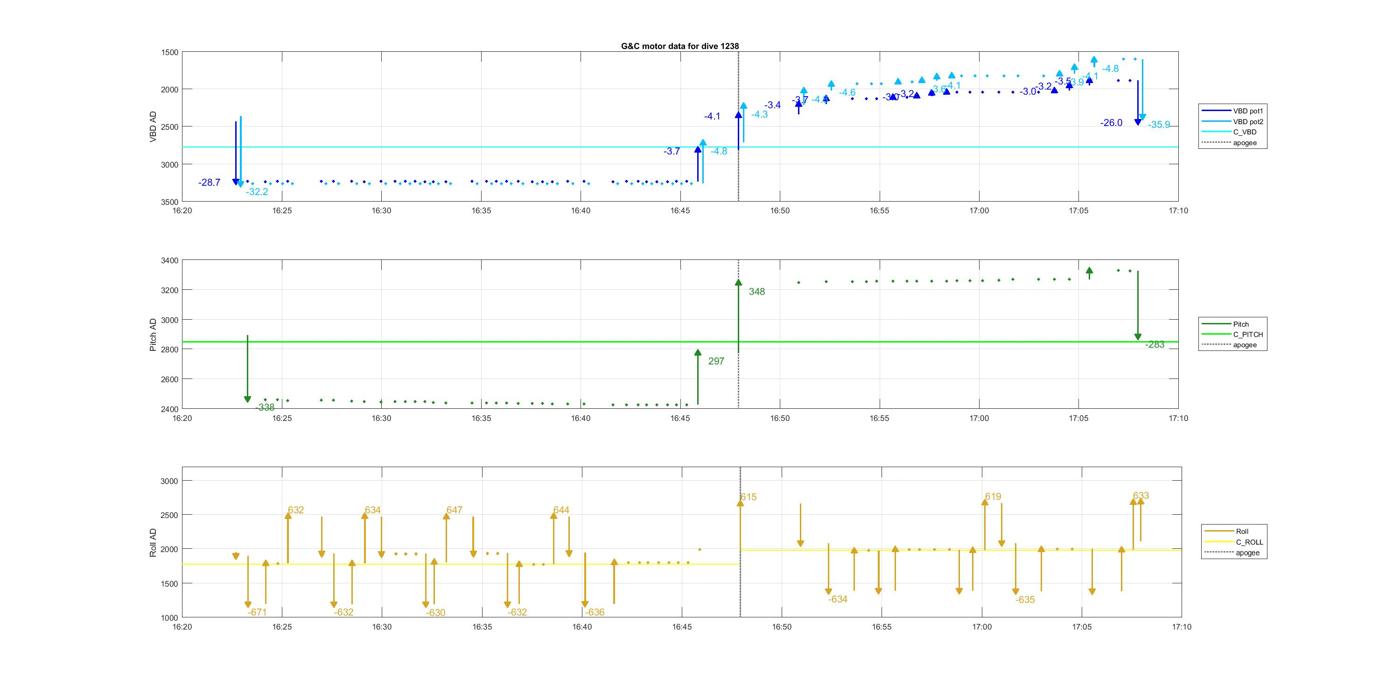
Task: Select the "VBD pot1" legend entry
Action: pos(1246,111)
